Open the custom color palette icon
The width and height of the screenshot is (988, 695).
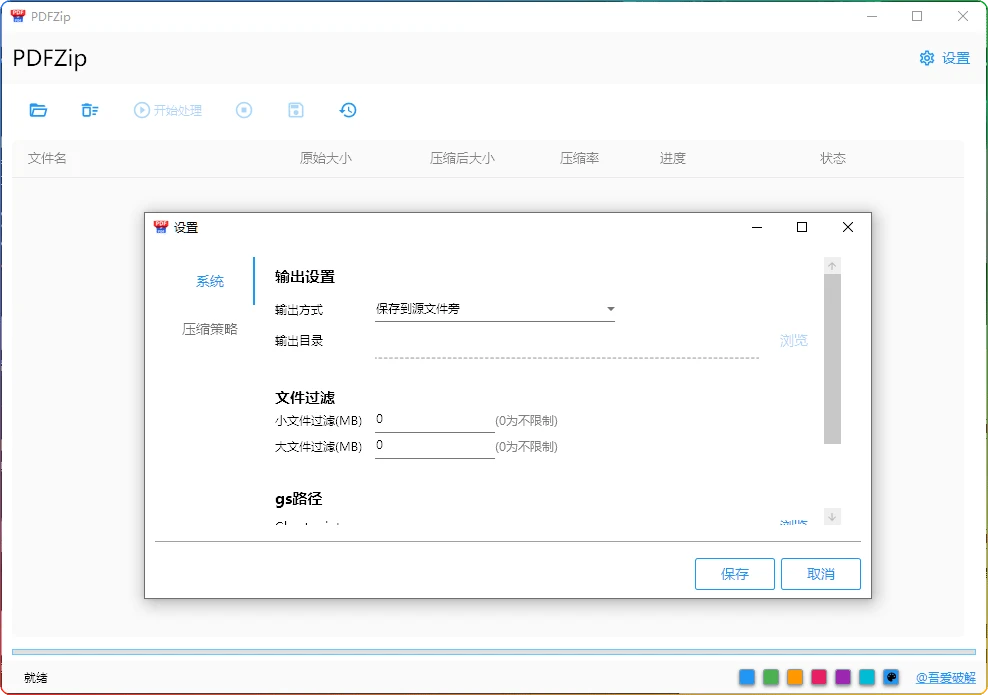[891, 677]
